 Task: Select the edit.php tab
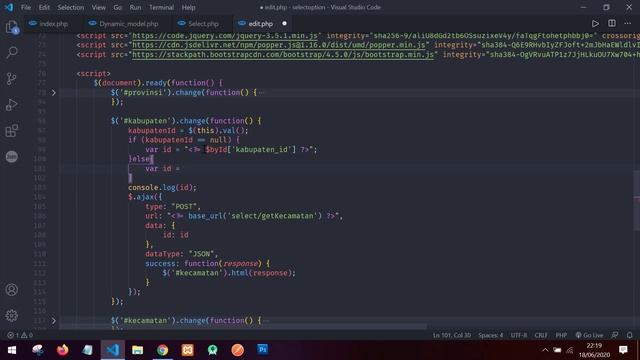click(x=260, y=24)
